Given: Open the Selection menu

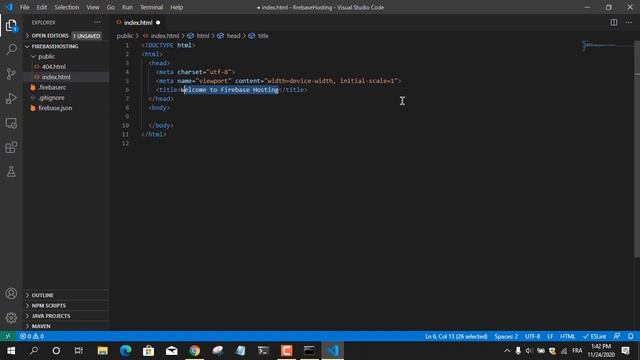Looking at the screenshot, I should [67, 7].
